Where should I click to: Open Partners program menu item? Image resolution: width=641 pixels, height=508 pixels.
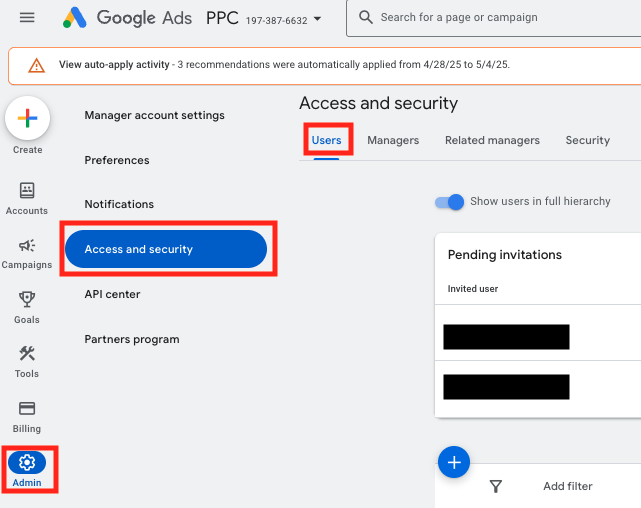pyautogui.click(x=132, y=339)
